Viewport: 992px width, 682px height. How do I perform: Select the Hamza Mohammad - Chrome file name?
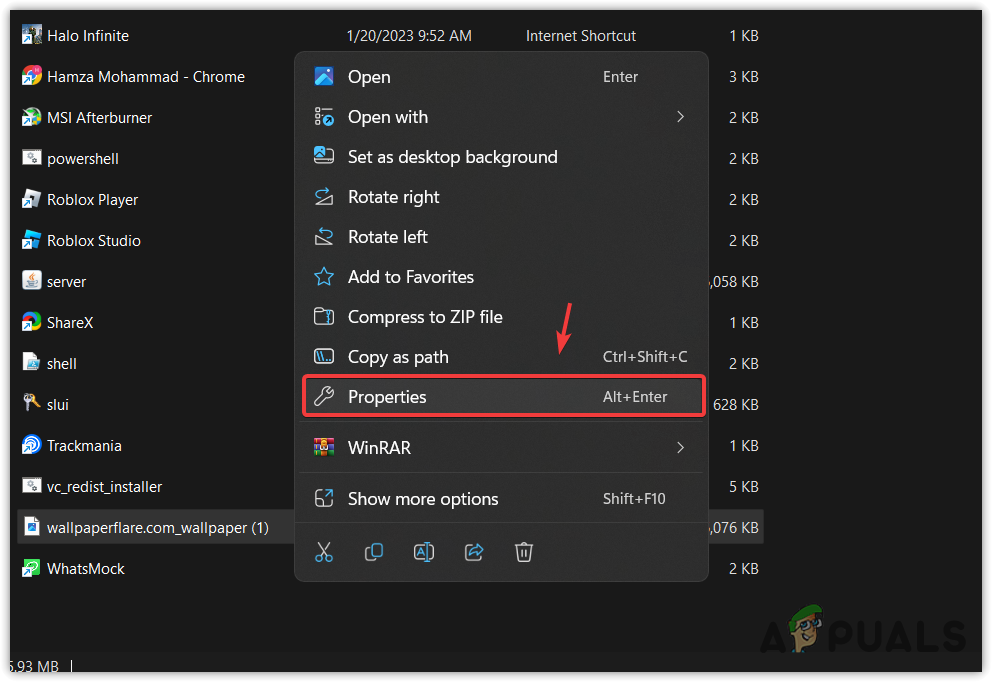[146, 77]
